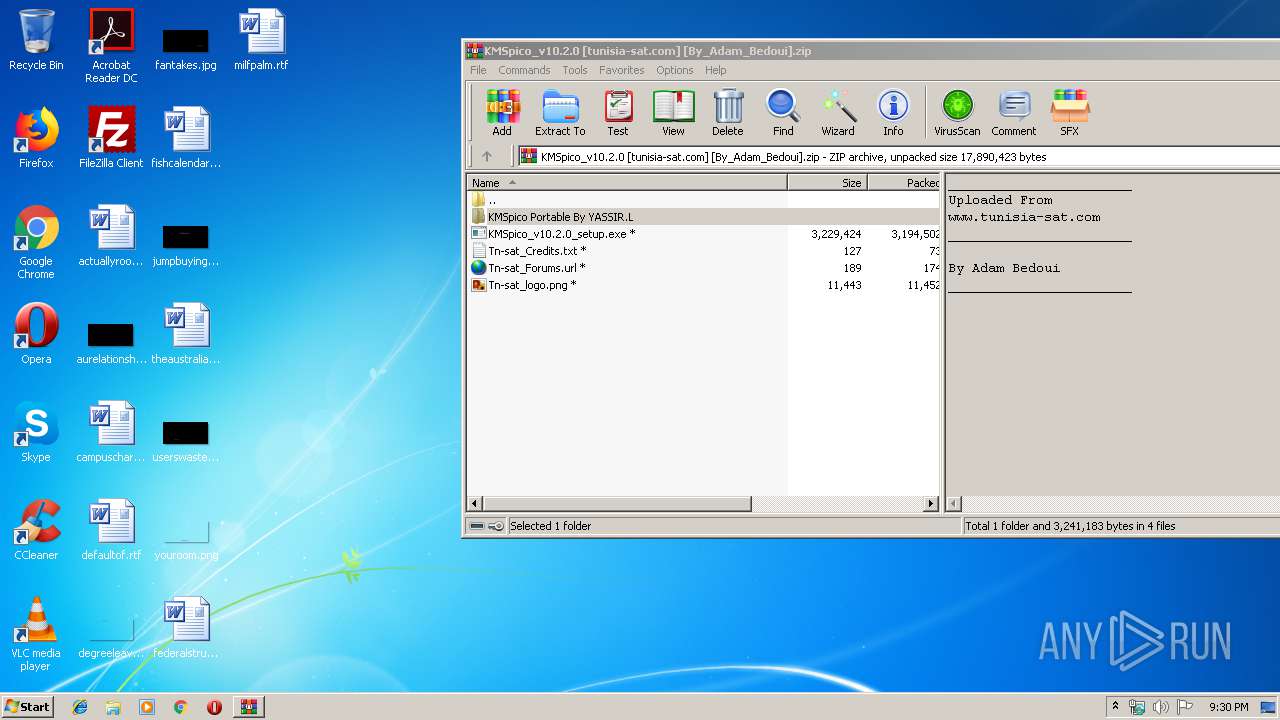Open VLC media player desktop shortcut

pyautogui.click(x=36, y=634)
